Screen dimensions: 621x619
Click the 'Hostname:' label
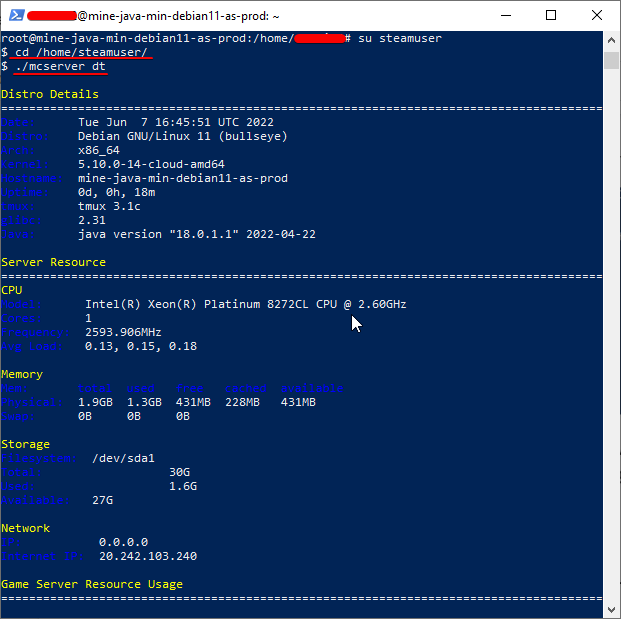[32, 178]
